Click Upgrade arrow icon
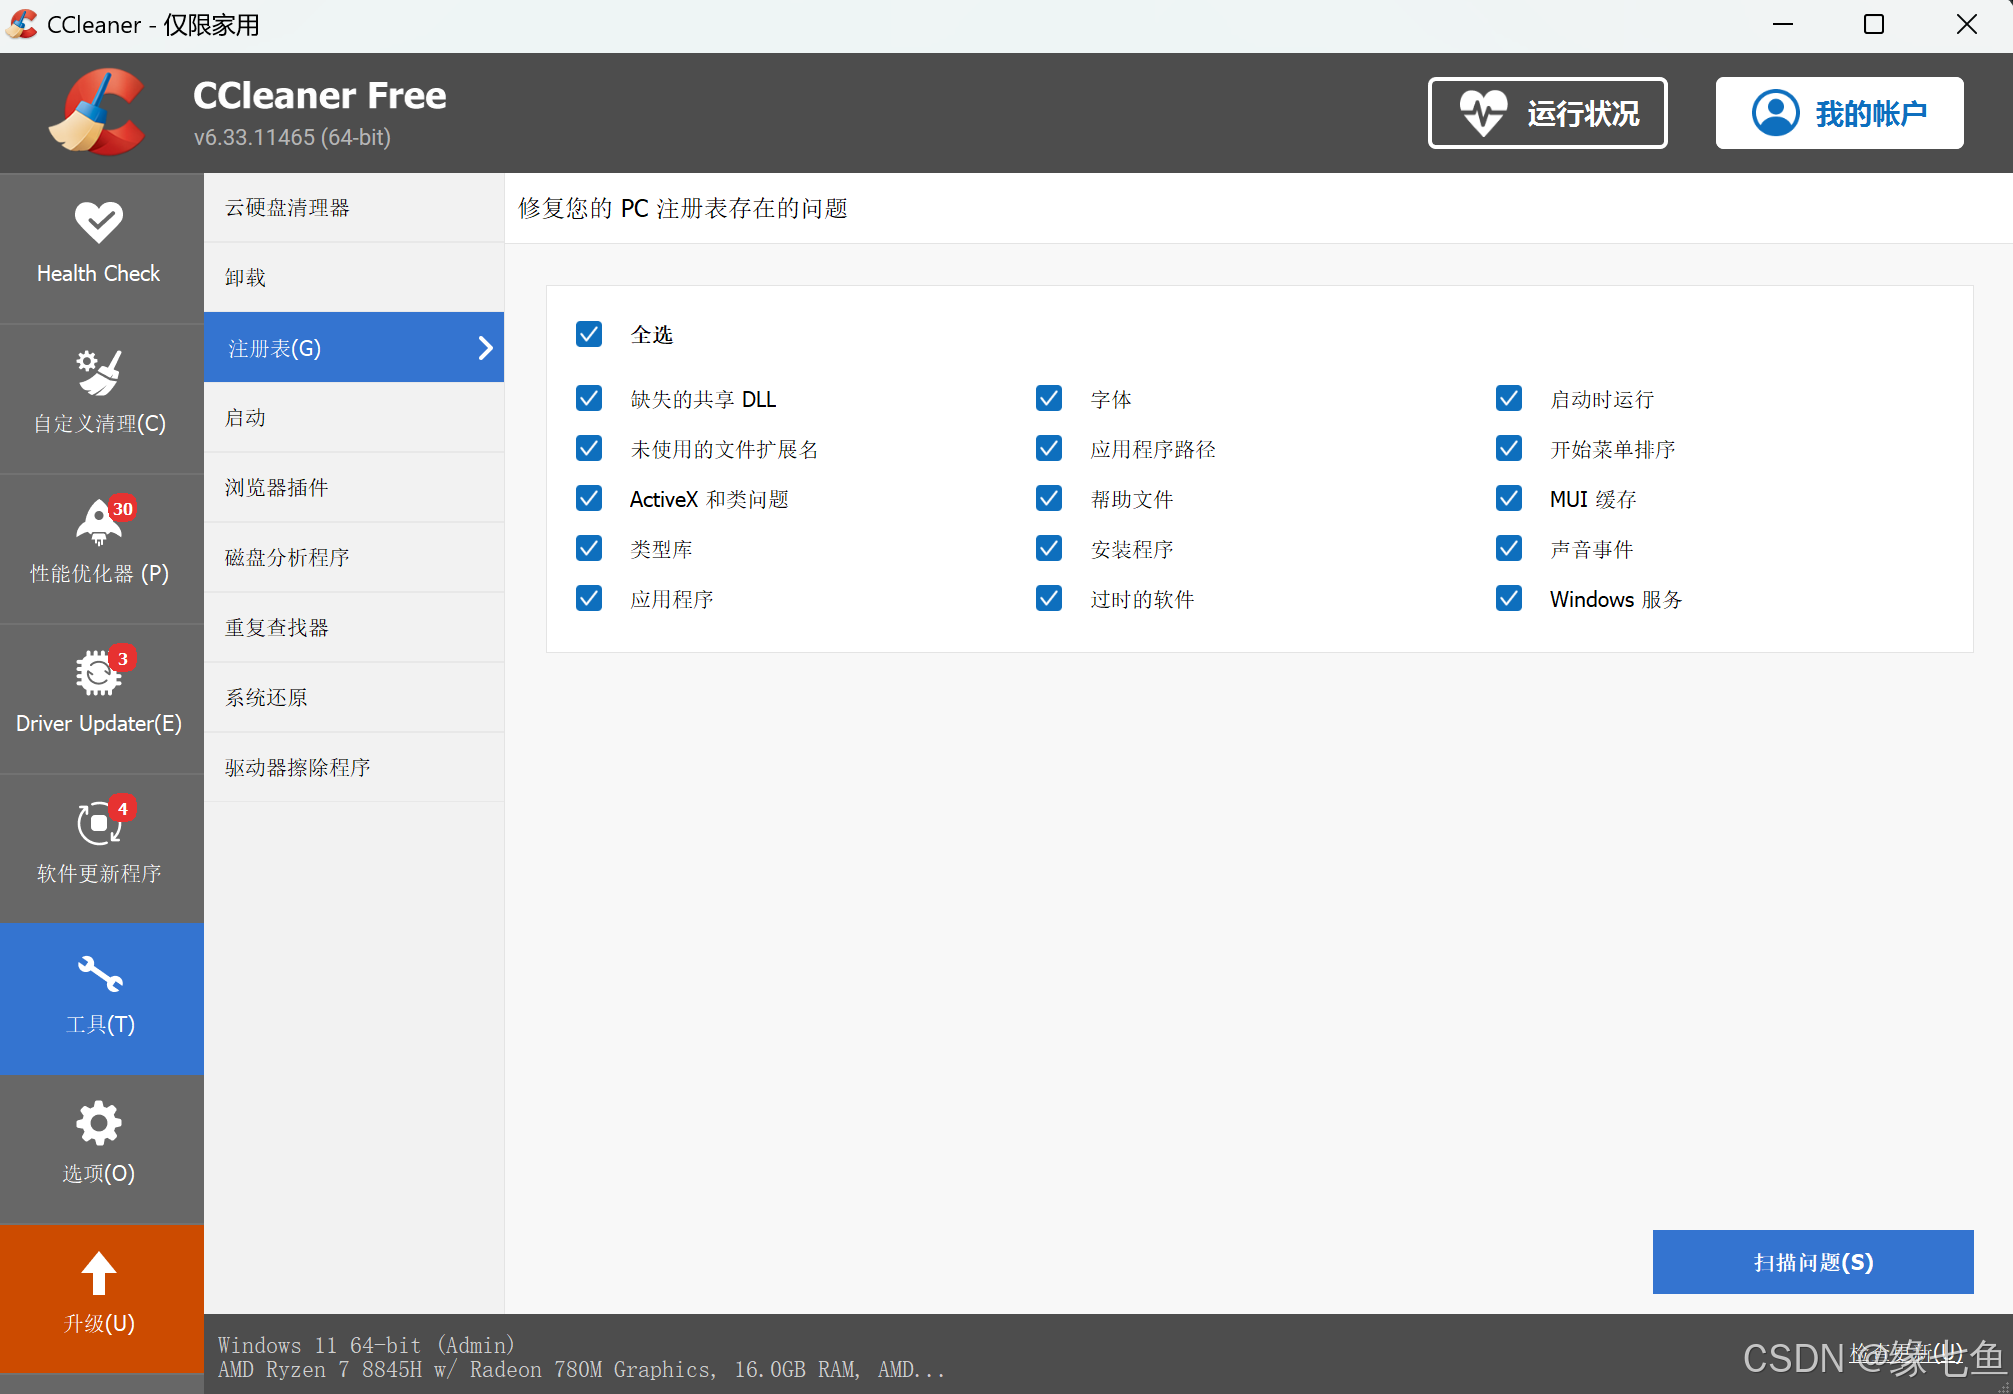The image size is (2013, 1394). (98, 1273)
